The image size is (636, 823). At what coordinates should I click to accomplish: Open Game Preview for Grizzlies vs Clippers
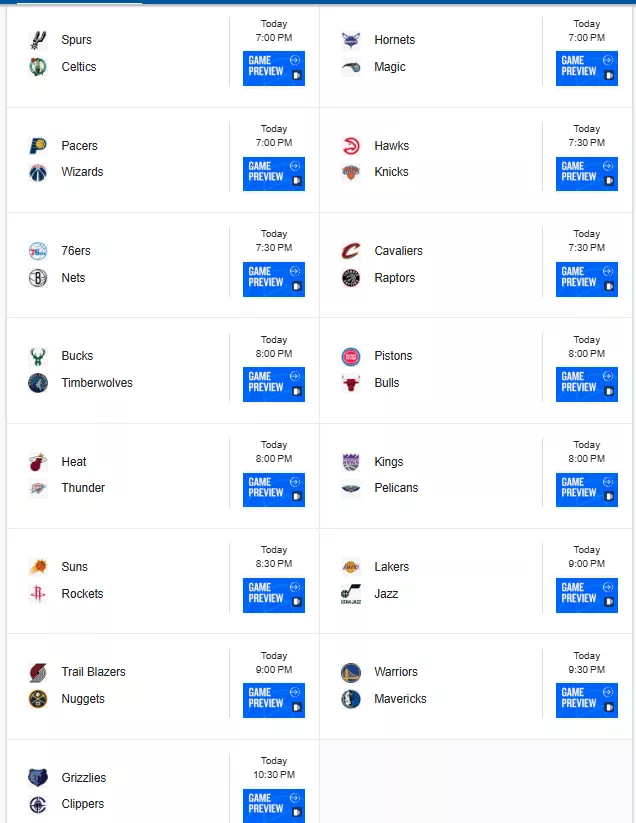pos(274,806)
